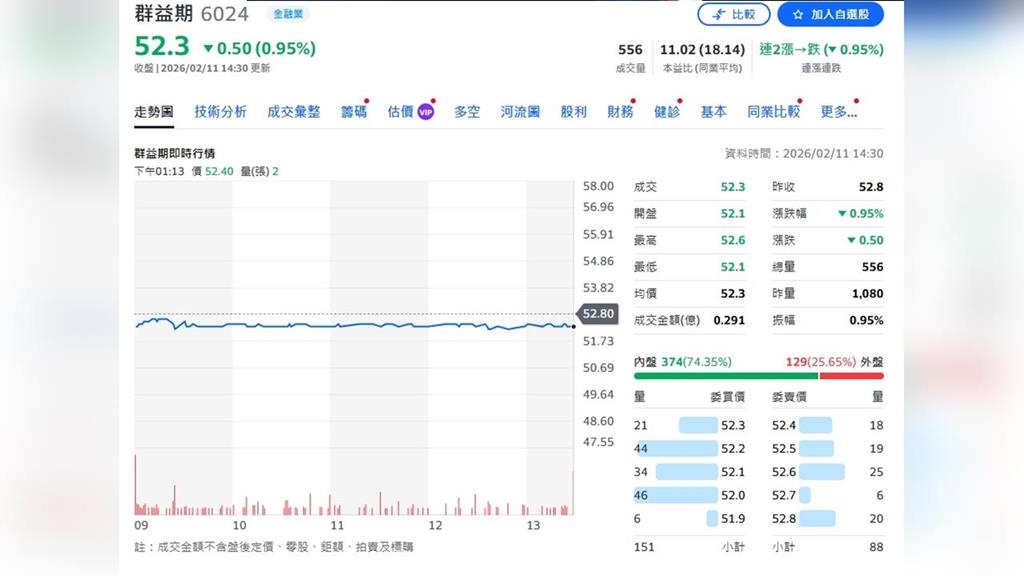Click the green 內盤 portion of ratio bar
The width and height of the screenshot is (1024, 576).
point(725,376)
